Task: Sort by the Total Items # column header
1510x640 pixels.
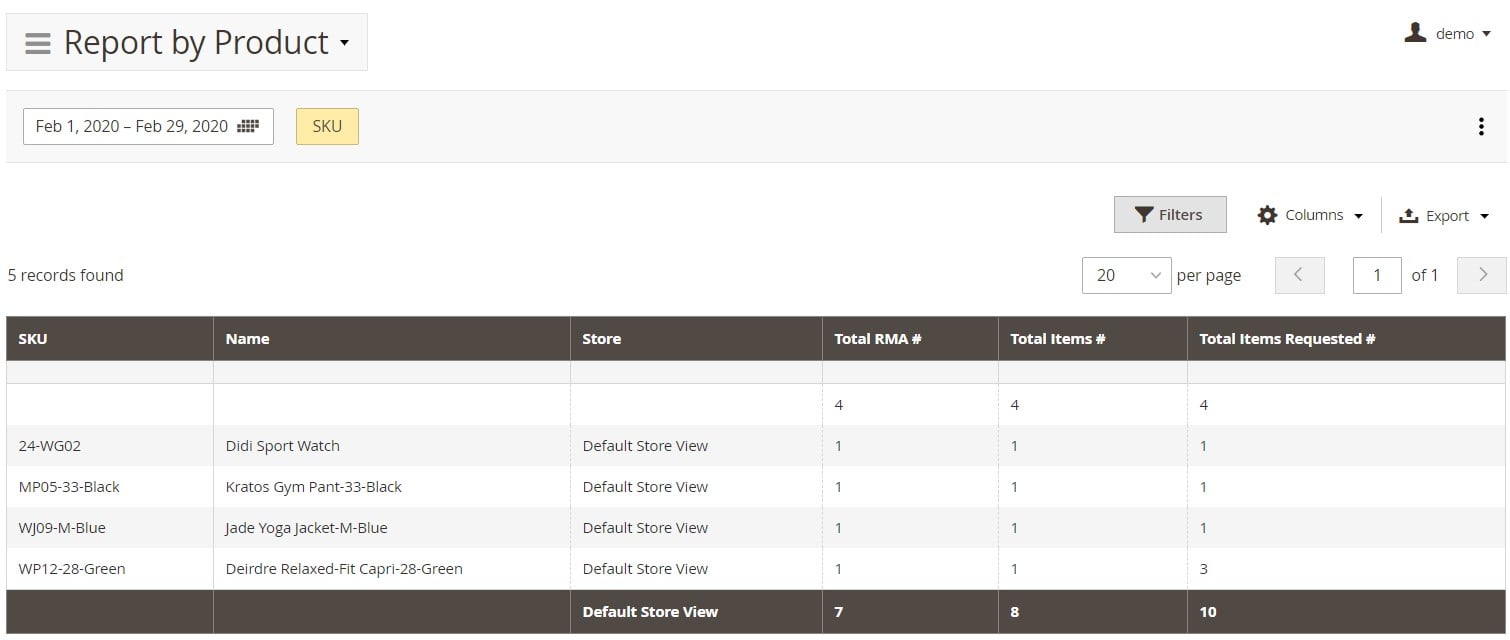Action: point(1092,339)
